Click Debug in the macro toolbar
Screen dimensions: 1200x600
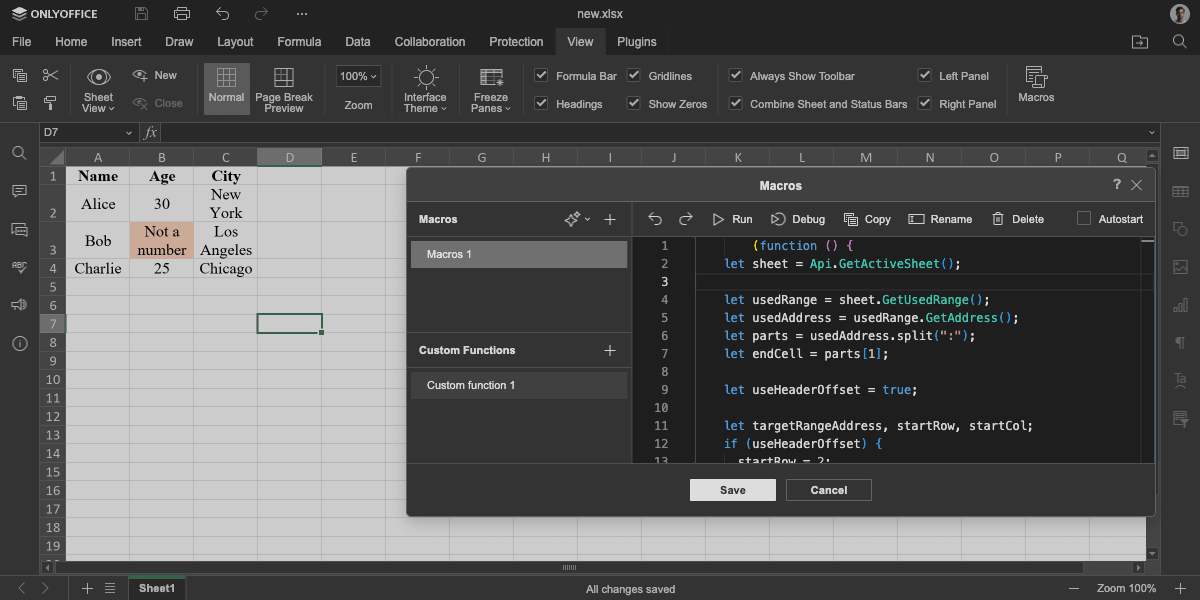tap(798, 219)
